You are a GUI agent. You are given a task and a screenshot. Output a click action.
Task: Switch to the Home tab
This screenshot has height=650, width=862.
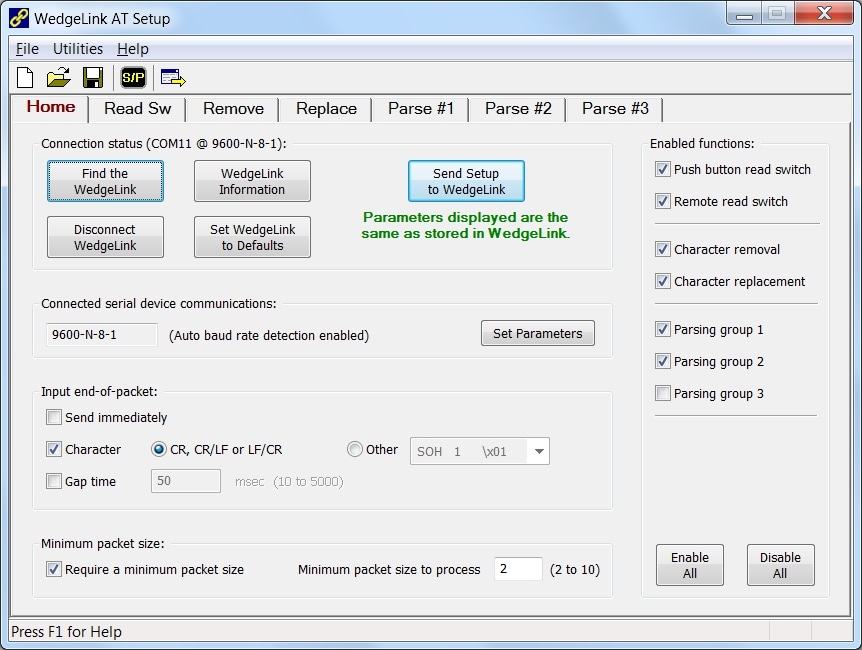[x=51, y=107]
